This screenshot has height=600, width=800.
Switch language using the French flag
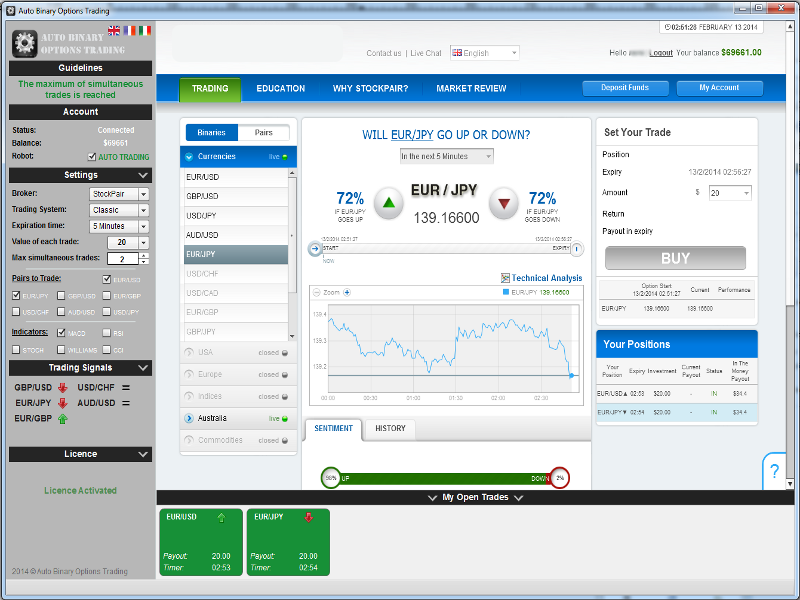tap(130, 31)
